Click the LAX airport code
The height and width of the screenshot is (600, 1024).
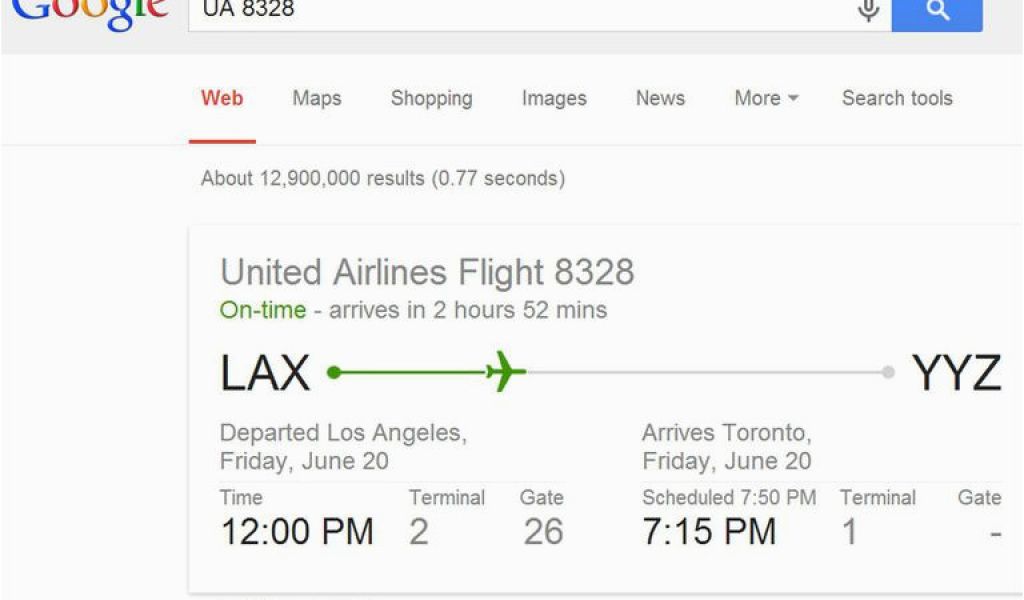tap(264, 373)
